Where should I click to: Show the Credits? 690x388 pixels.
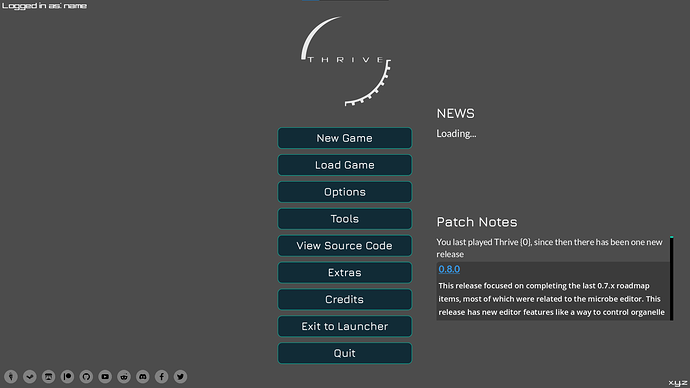pos(345,299)
